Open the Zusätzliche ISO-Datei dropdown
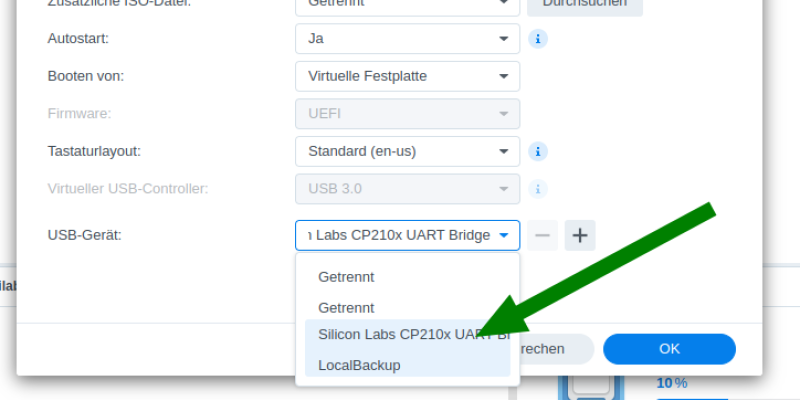 tap(407, 4)
